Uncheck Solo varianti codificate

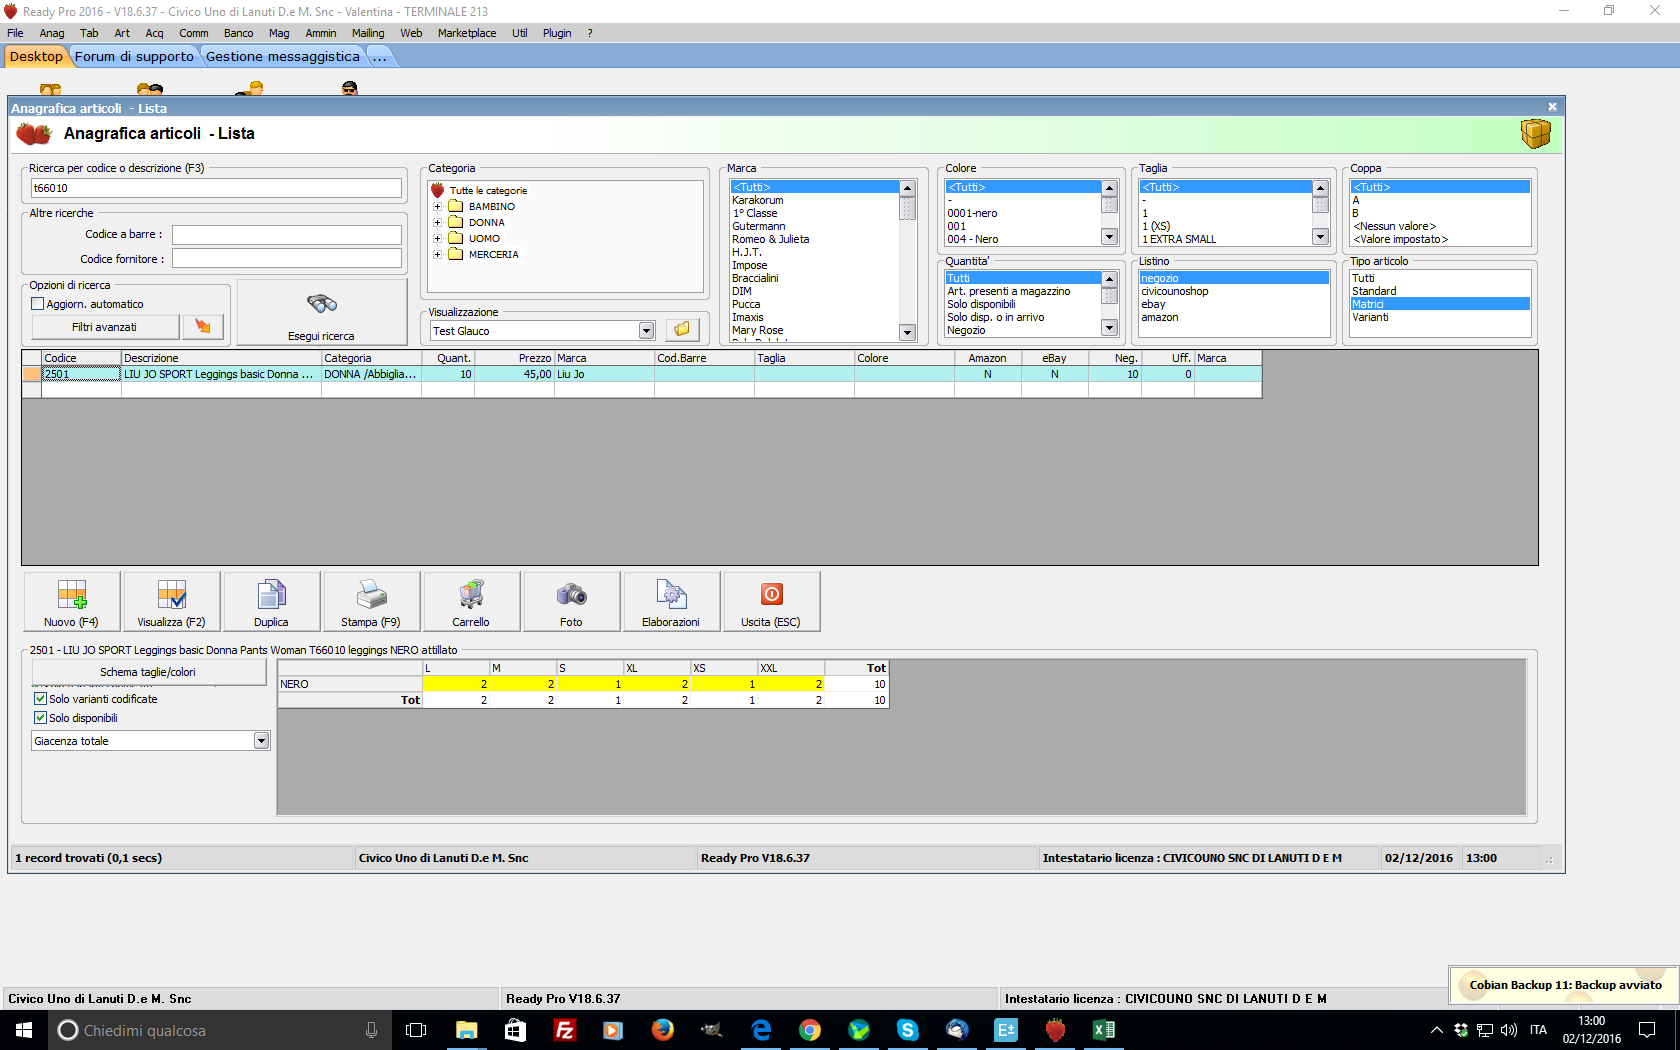tap(40, 699)
